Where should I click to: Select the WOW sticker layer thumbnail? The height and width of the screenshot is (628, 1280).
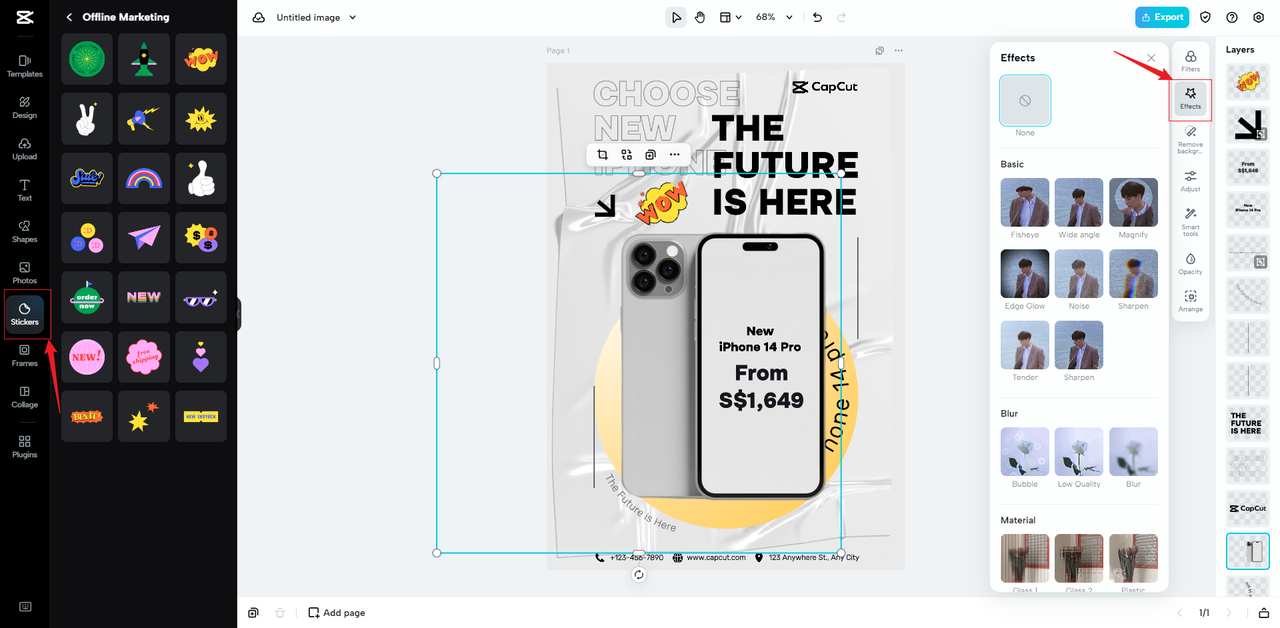point(1247,83)
